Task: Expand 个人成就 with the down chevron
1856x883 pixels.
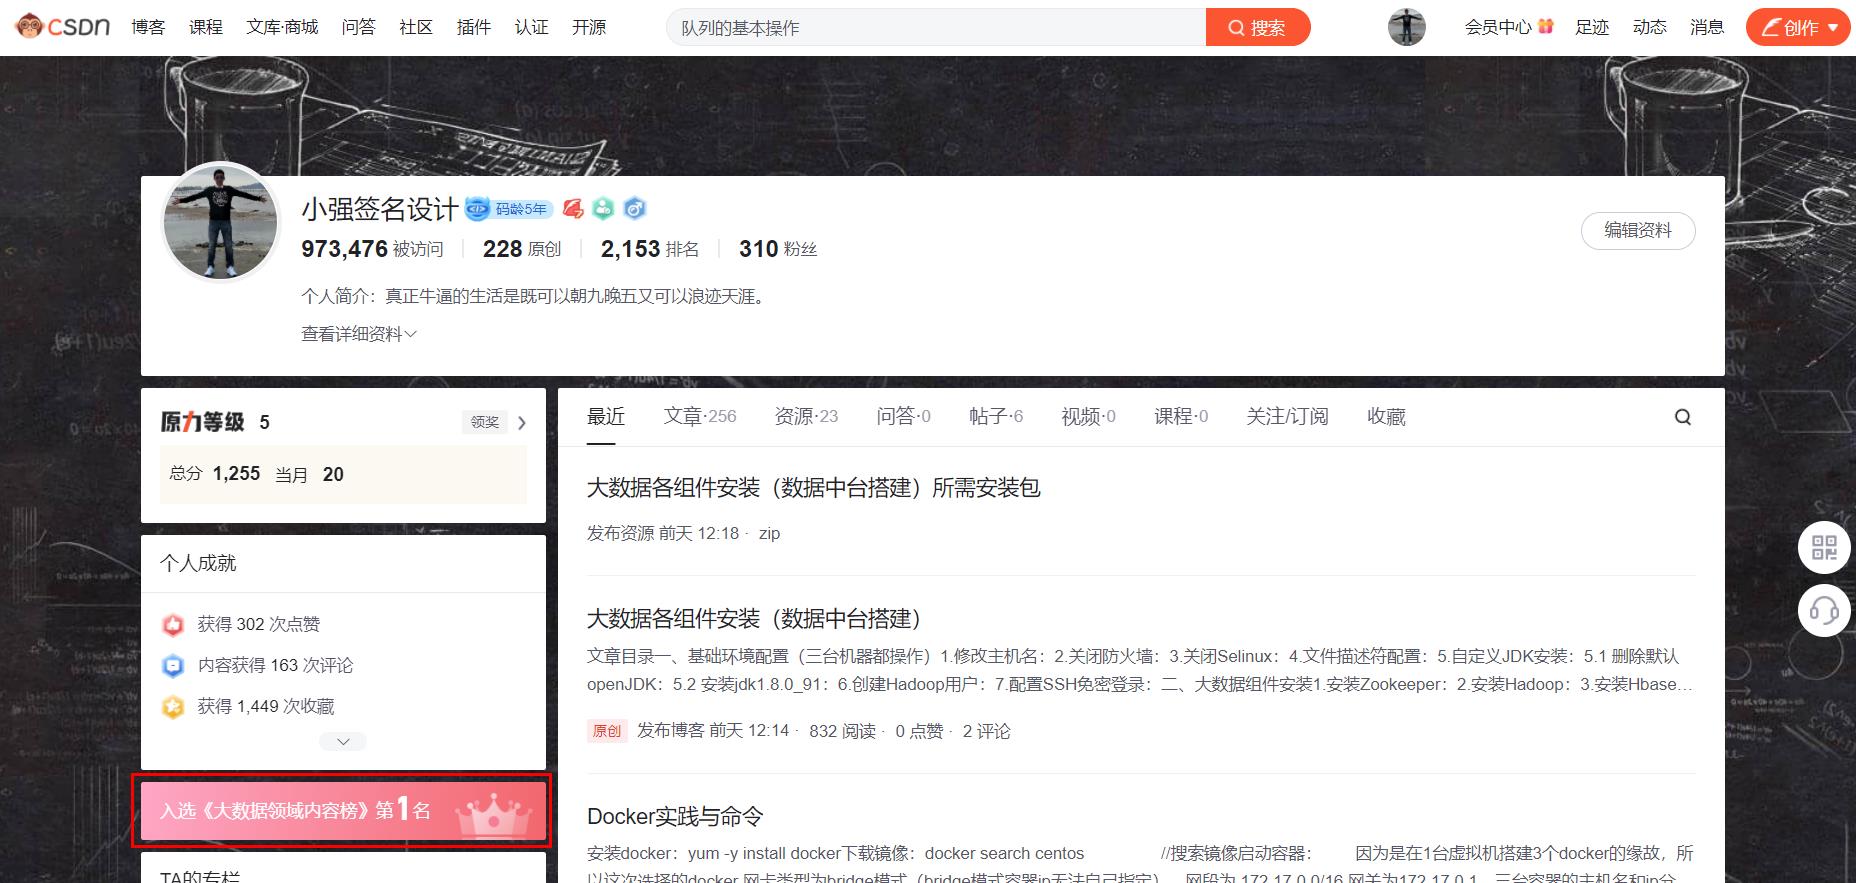Action: point(343,741)
